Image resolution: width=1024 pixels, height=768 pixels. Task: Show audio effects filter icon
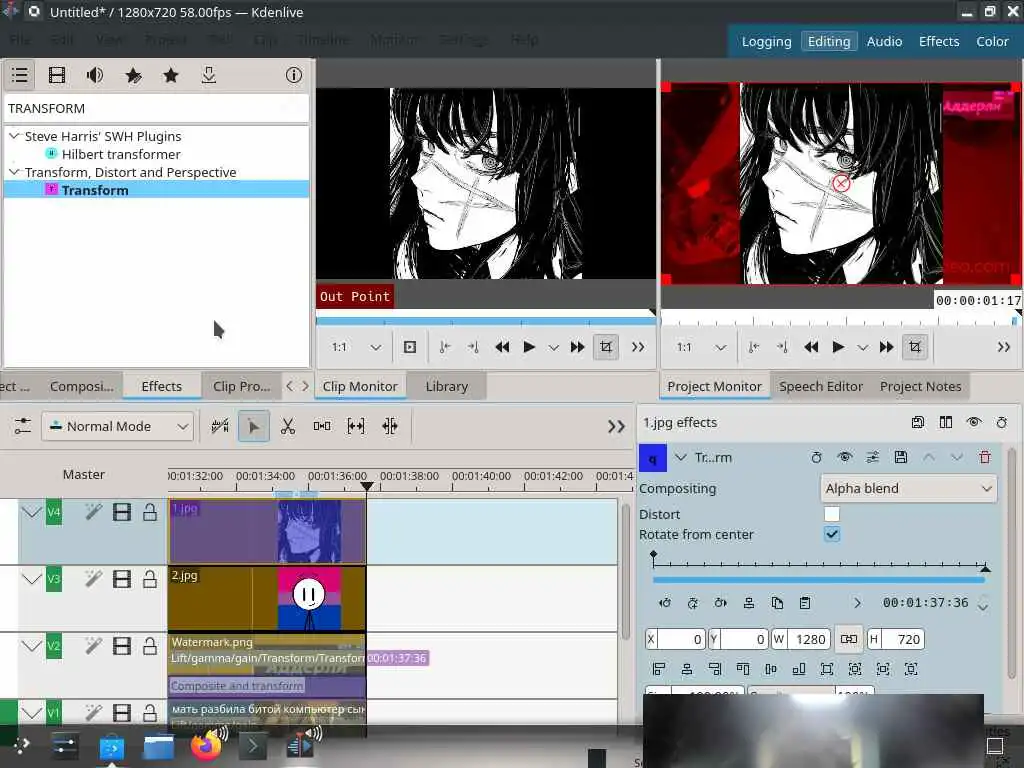95,75
